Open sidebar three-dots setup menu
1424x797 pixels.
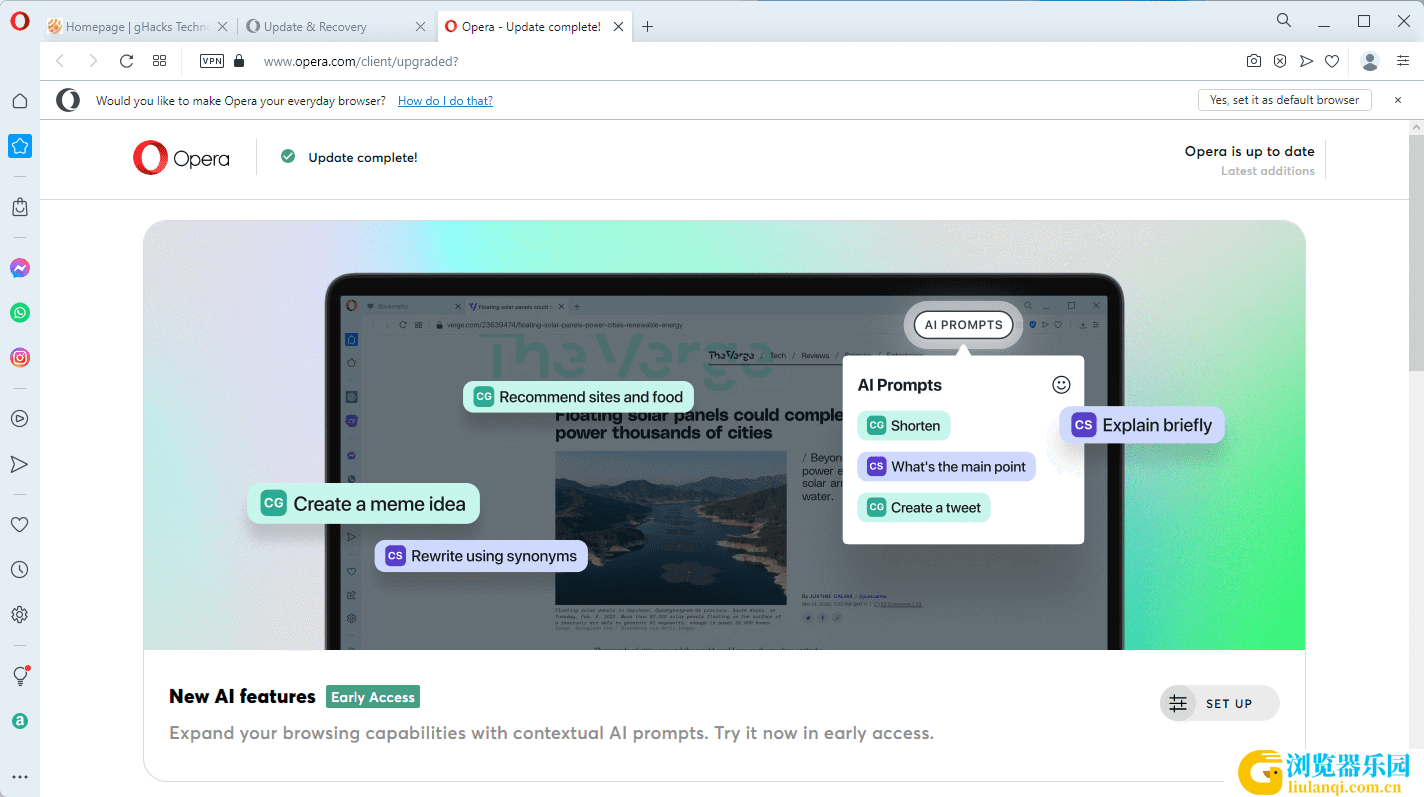20,776
